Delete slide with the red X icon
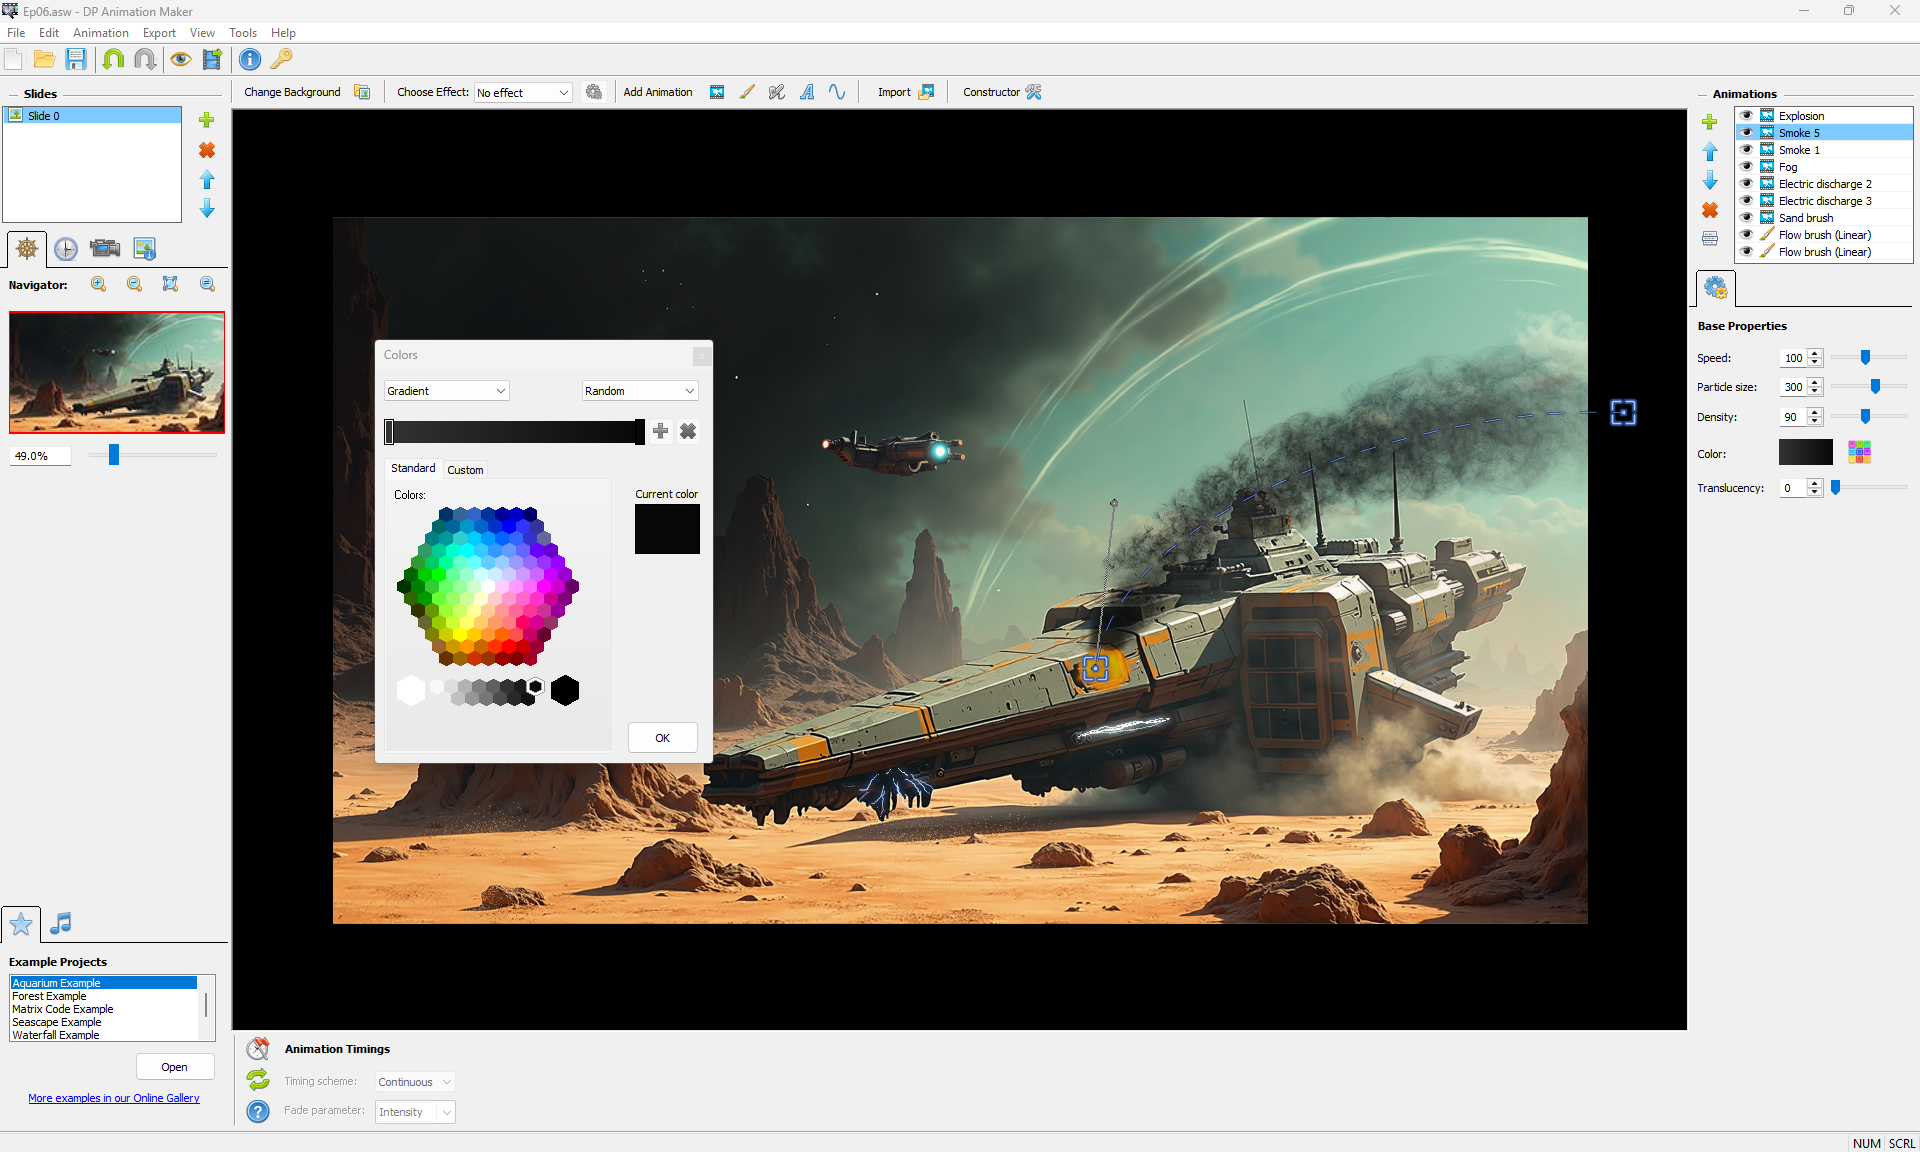This screenshot has width=1920, height=1152. tap(207, 150)
